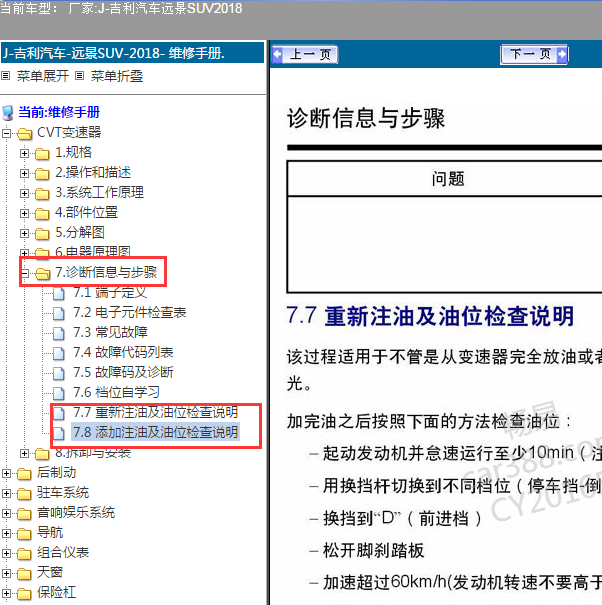Select the 1.规格 tree label

[73, 152]
